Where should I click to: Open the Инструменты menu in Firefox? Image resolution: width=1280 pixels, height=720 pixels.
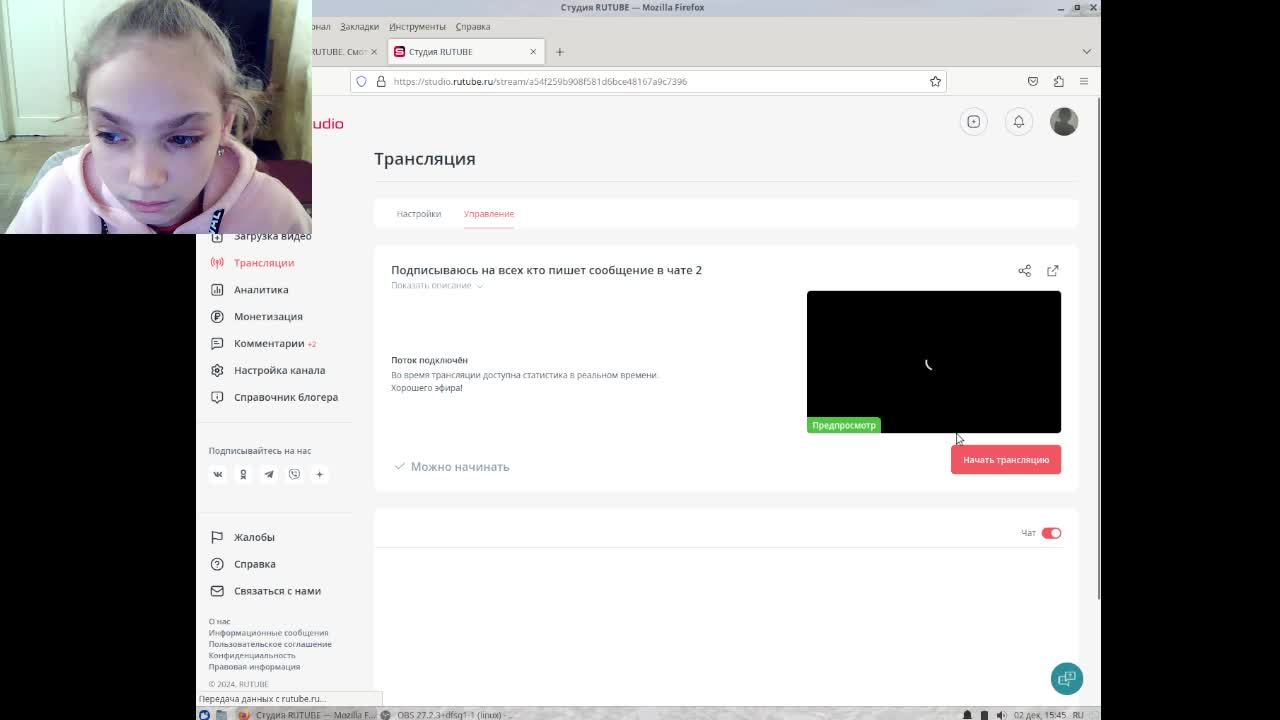pyautogui.click(x=417, y=27)
